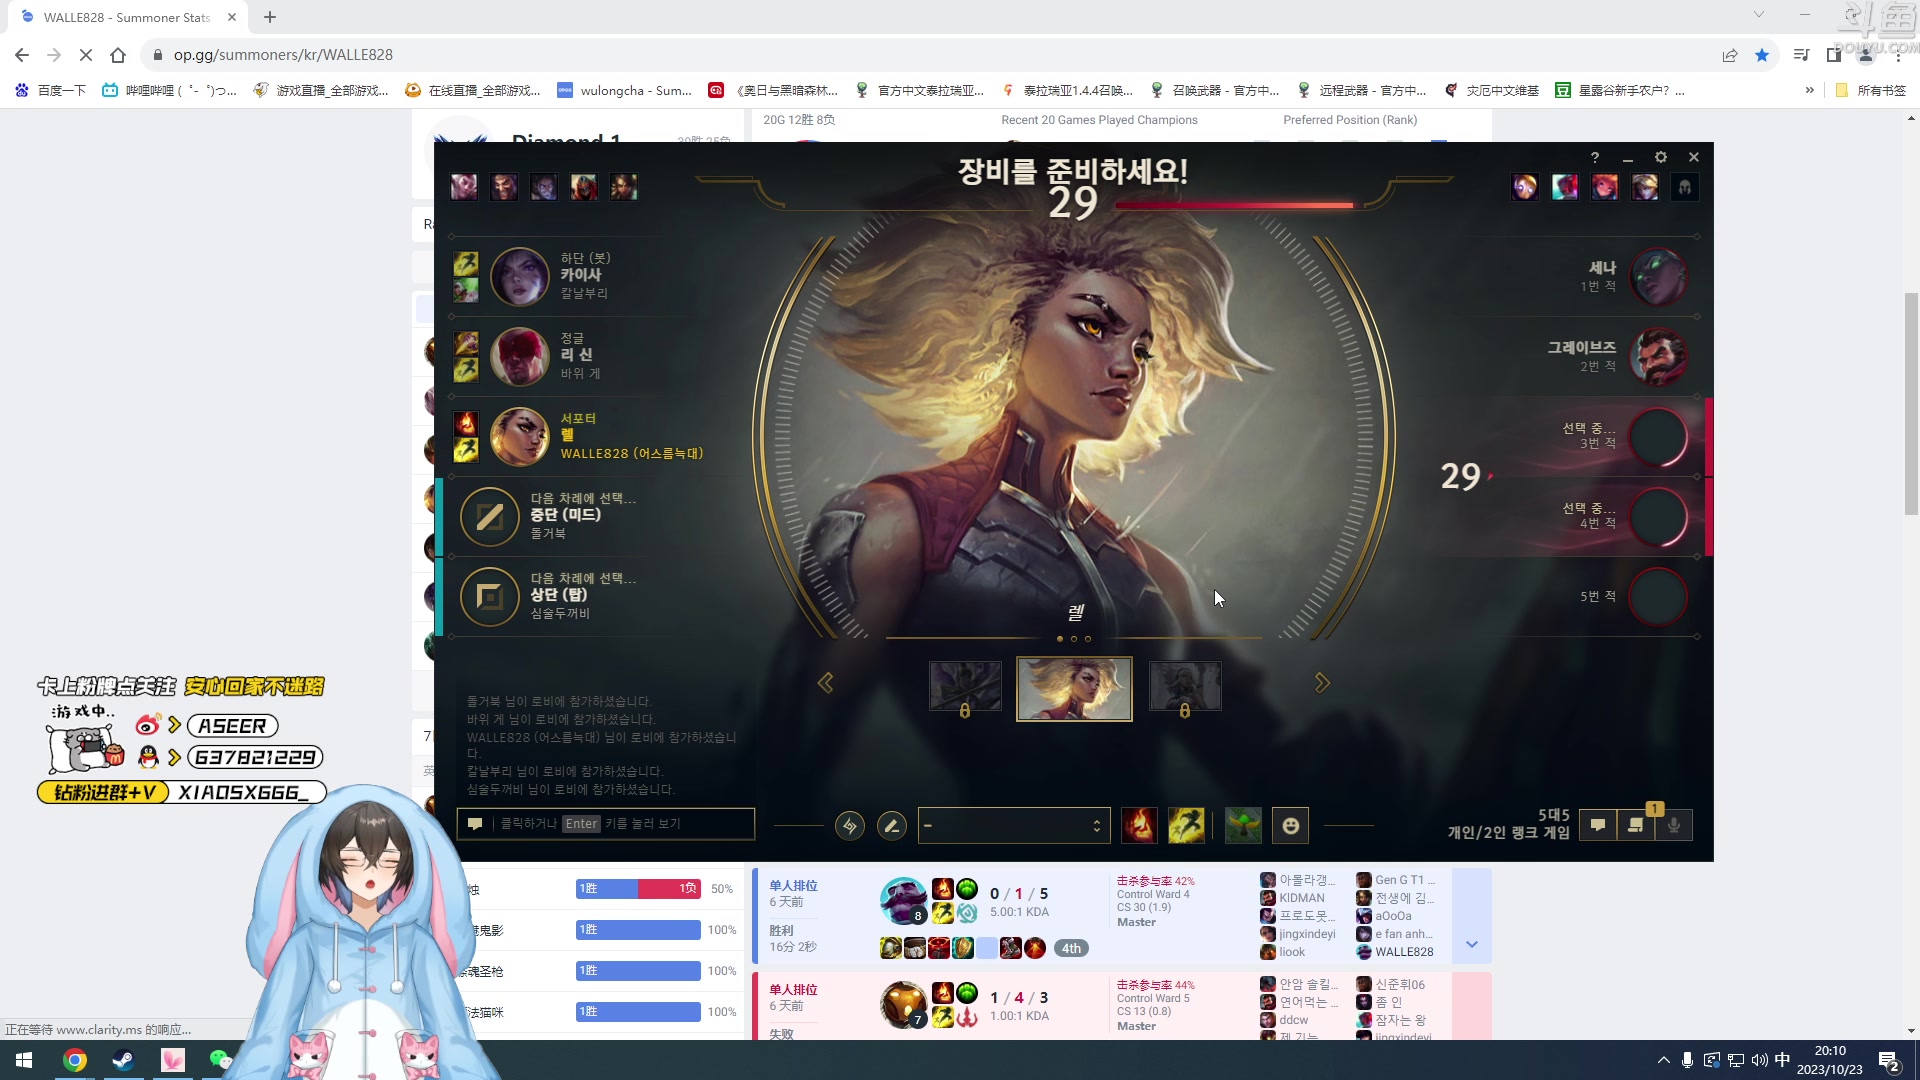Screen dimensions: 1920x1080
Task: Expand the first match details chevron
Action: tap(1472, 944)
